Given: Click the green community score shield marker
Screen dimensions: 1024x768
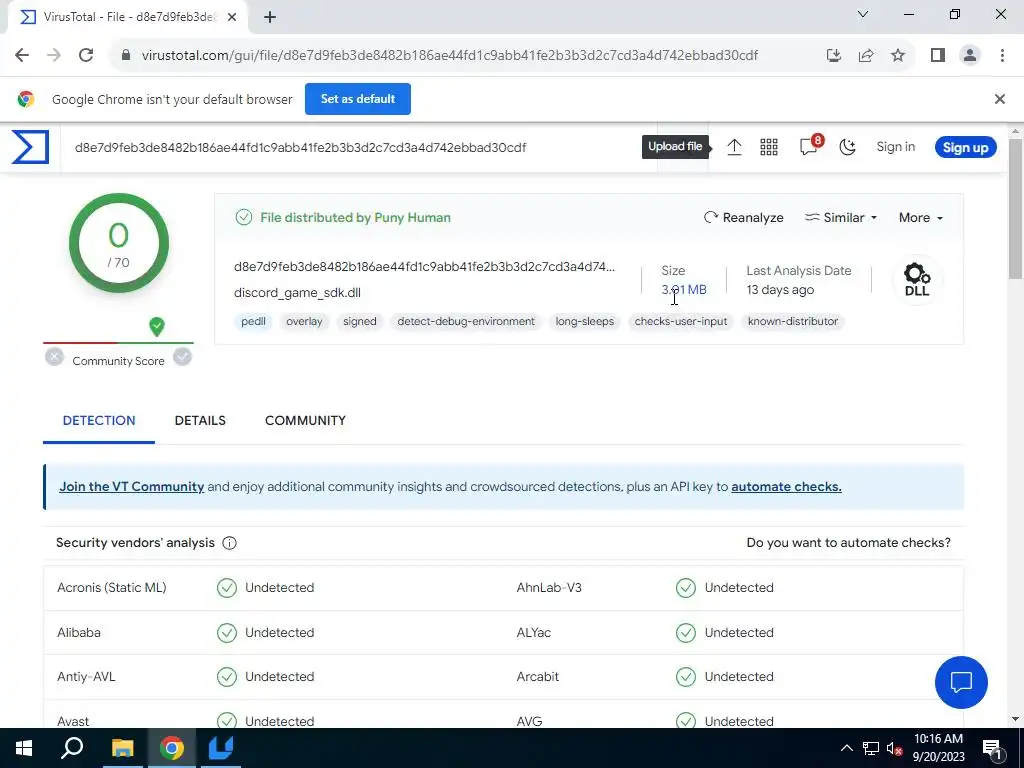Looking at the screenshot, I should [x=157, y=326].
